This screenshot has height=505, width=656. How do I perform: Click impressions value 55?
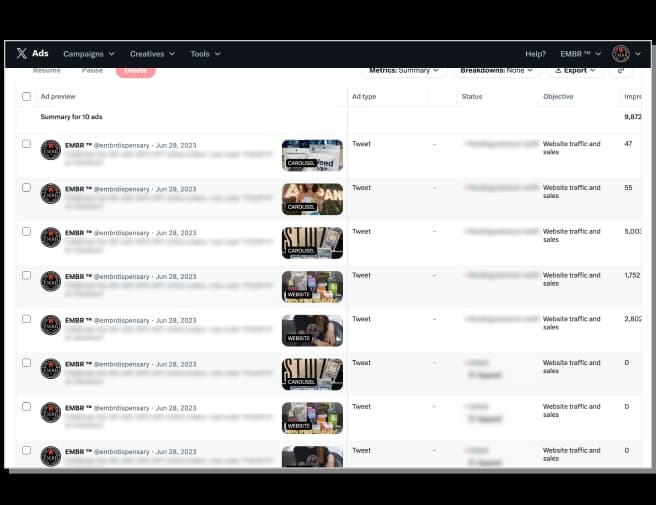[x=628, y=188]
